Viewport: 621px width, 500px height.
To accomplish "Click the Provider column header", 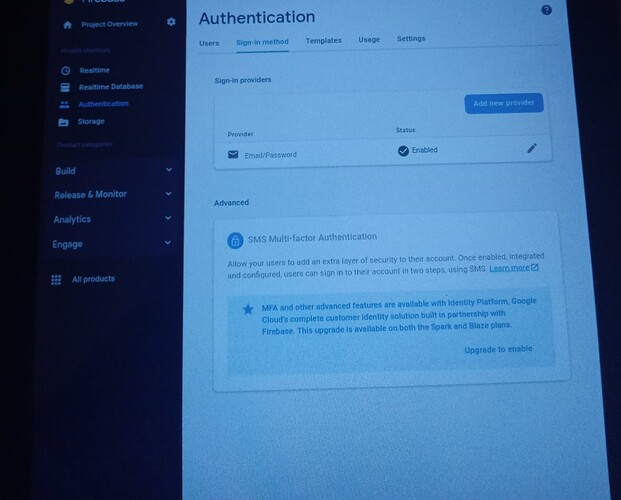I will pyautogui.click(x=240, y=134).
